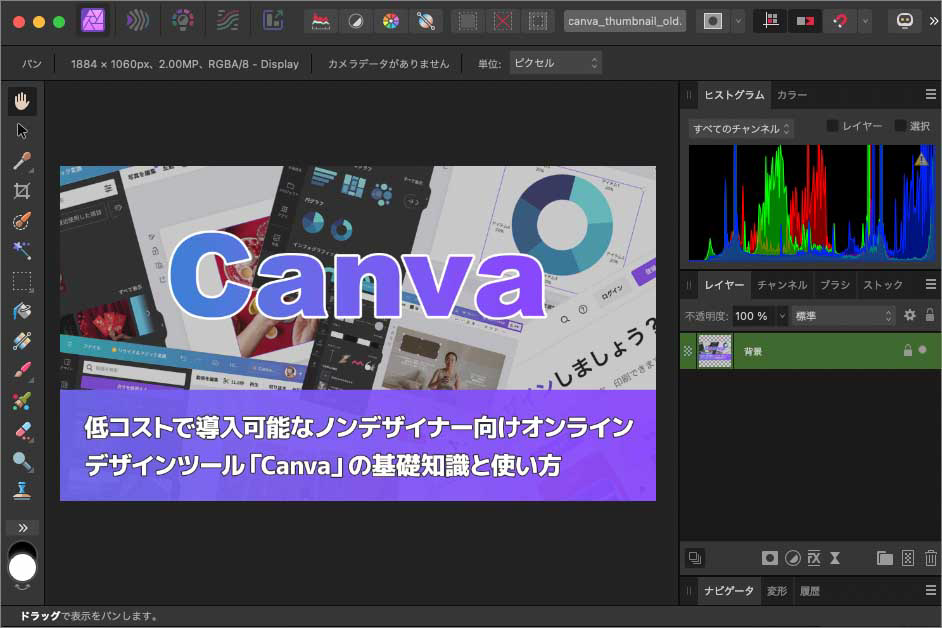This screenshot has height=628, width=942.
Task: Add a mask to the 背景 layer
Action: (x=769, y=558)
